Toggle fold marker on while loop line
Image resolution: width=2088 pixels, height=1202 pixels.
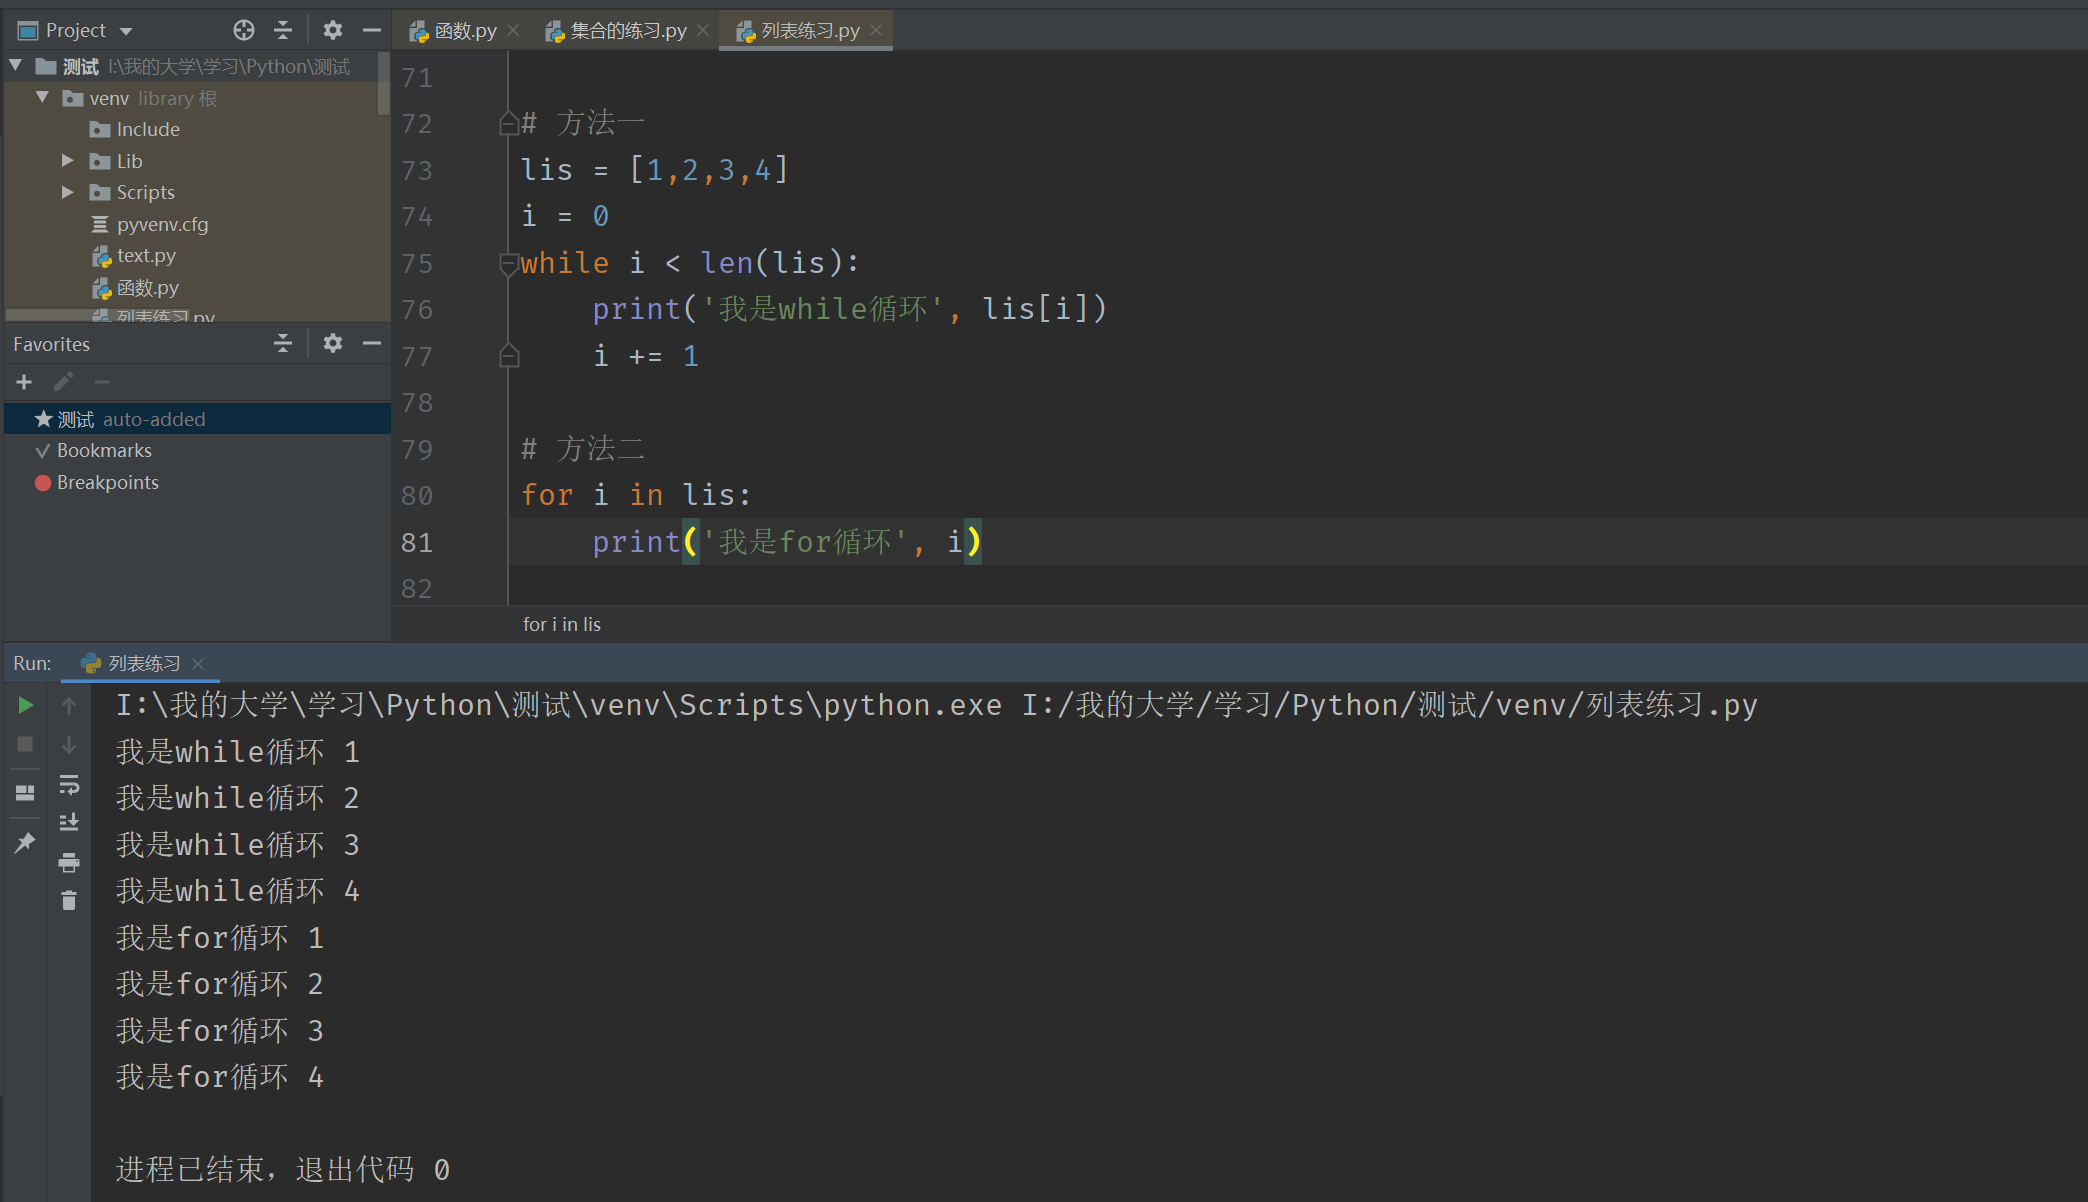pyautogui.click(x=508, y=264)
